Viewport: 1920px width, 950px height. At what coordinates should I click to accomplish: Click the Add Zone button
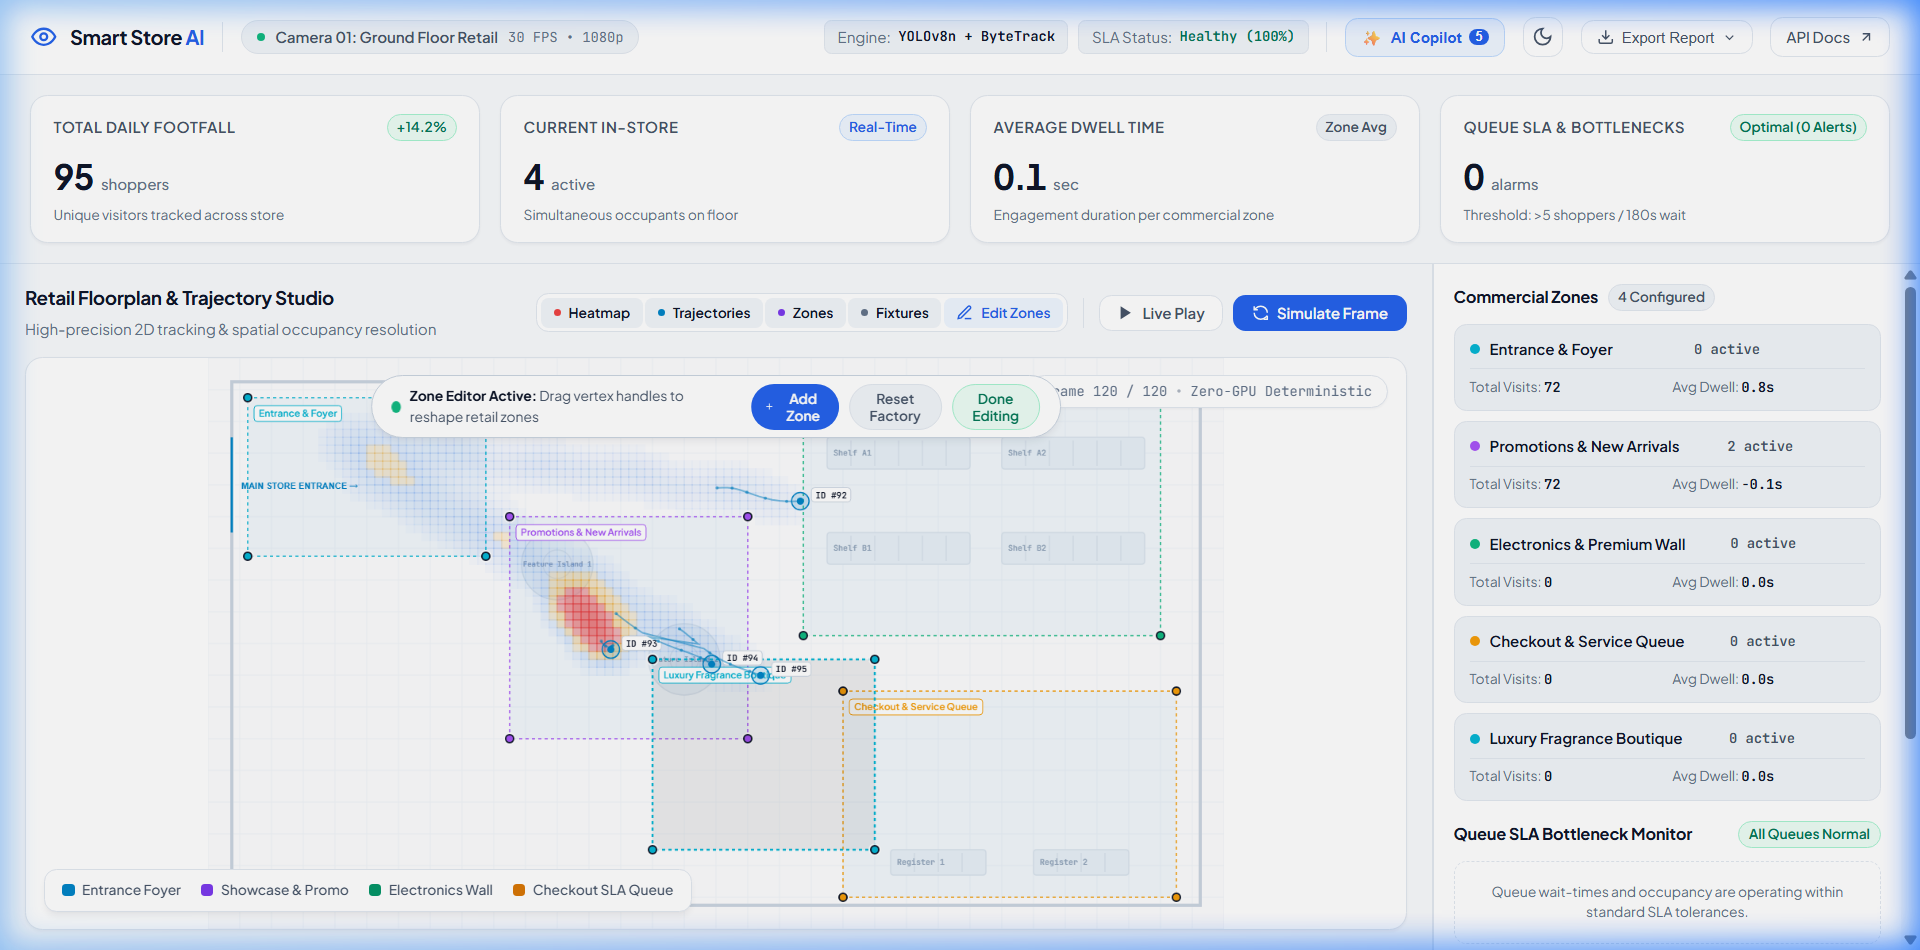[x=795, y=407]
